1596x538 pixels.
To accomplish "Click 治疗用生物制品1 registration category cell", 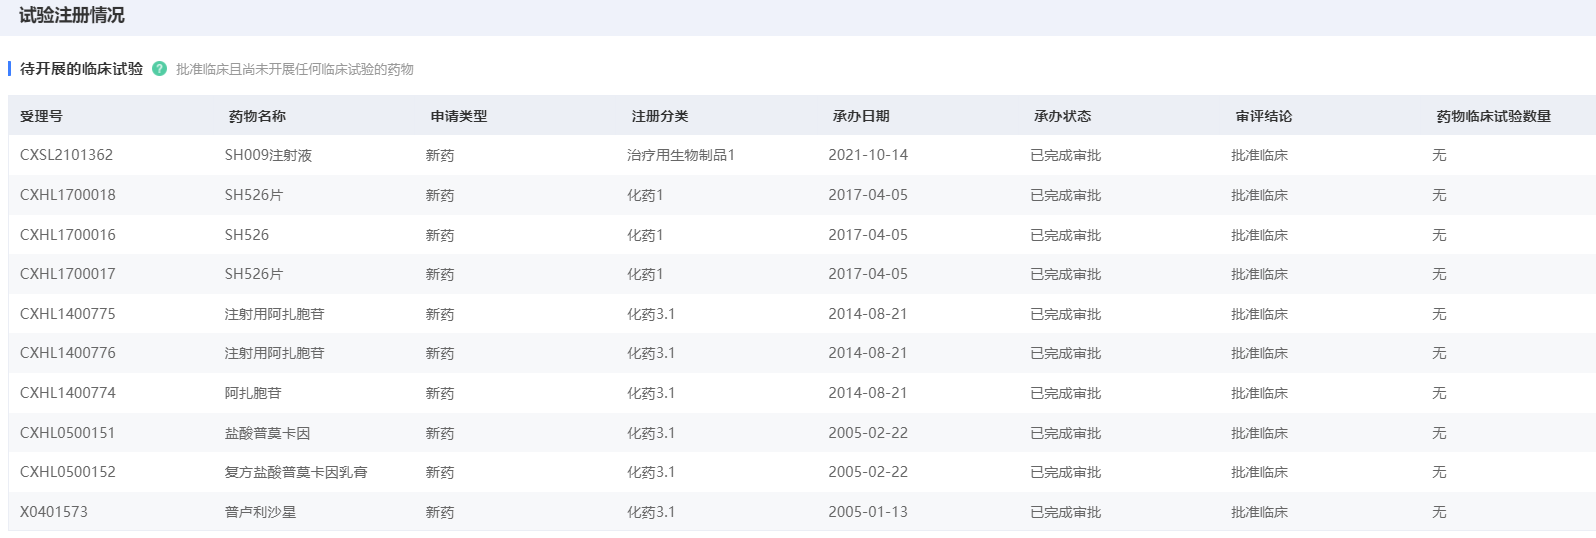I will click(681, 155).
